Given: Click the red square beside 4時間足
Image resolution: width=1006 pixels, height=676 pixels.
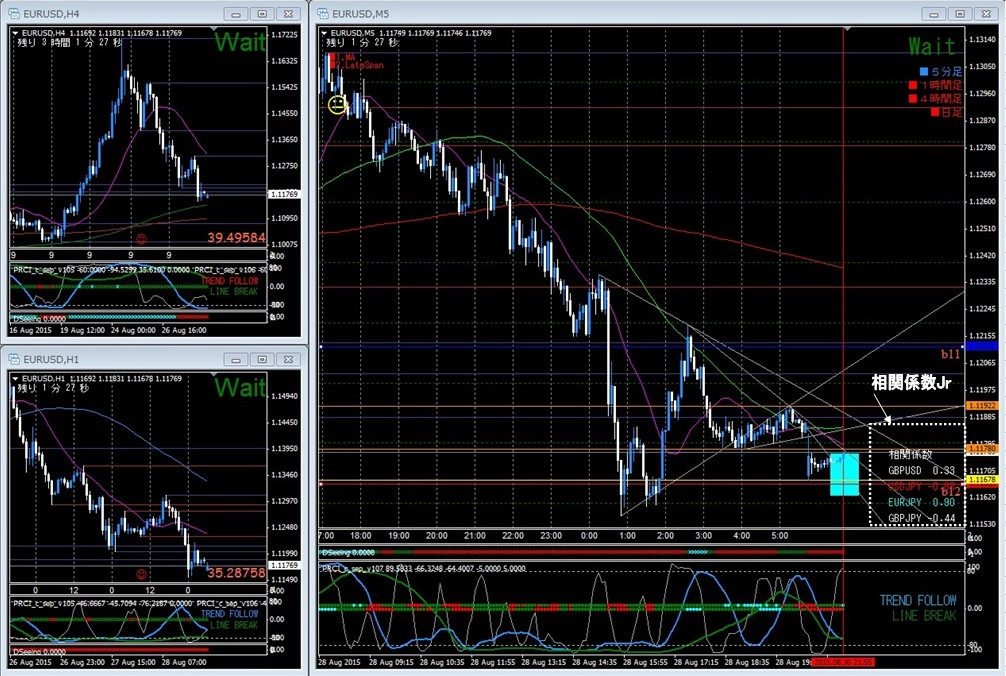Looking at the screenshot, I should [x=913, y=98].
